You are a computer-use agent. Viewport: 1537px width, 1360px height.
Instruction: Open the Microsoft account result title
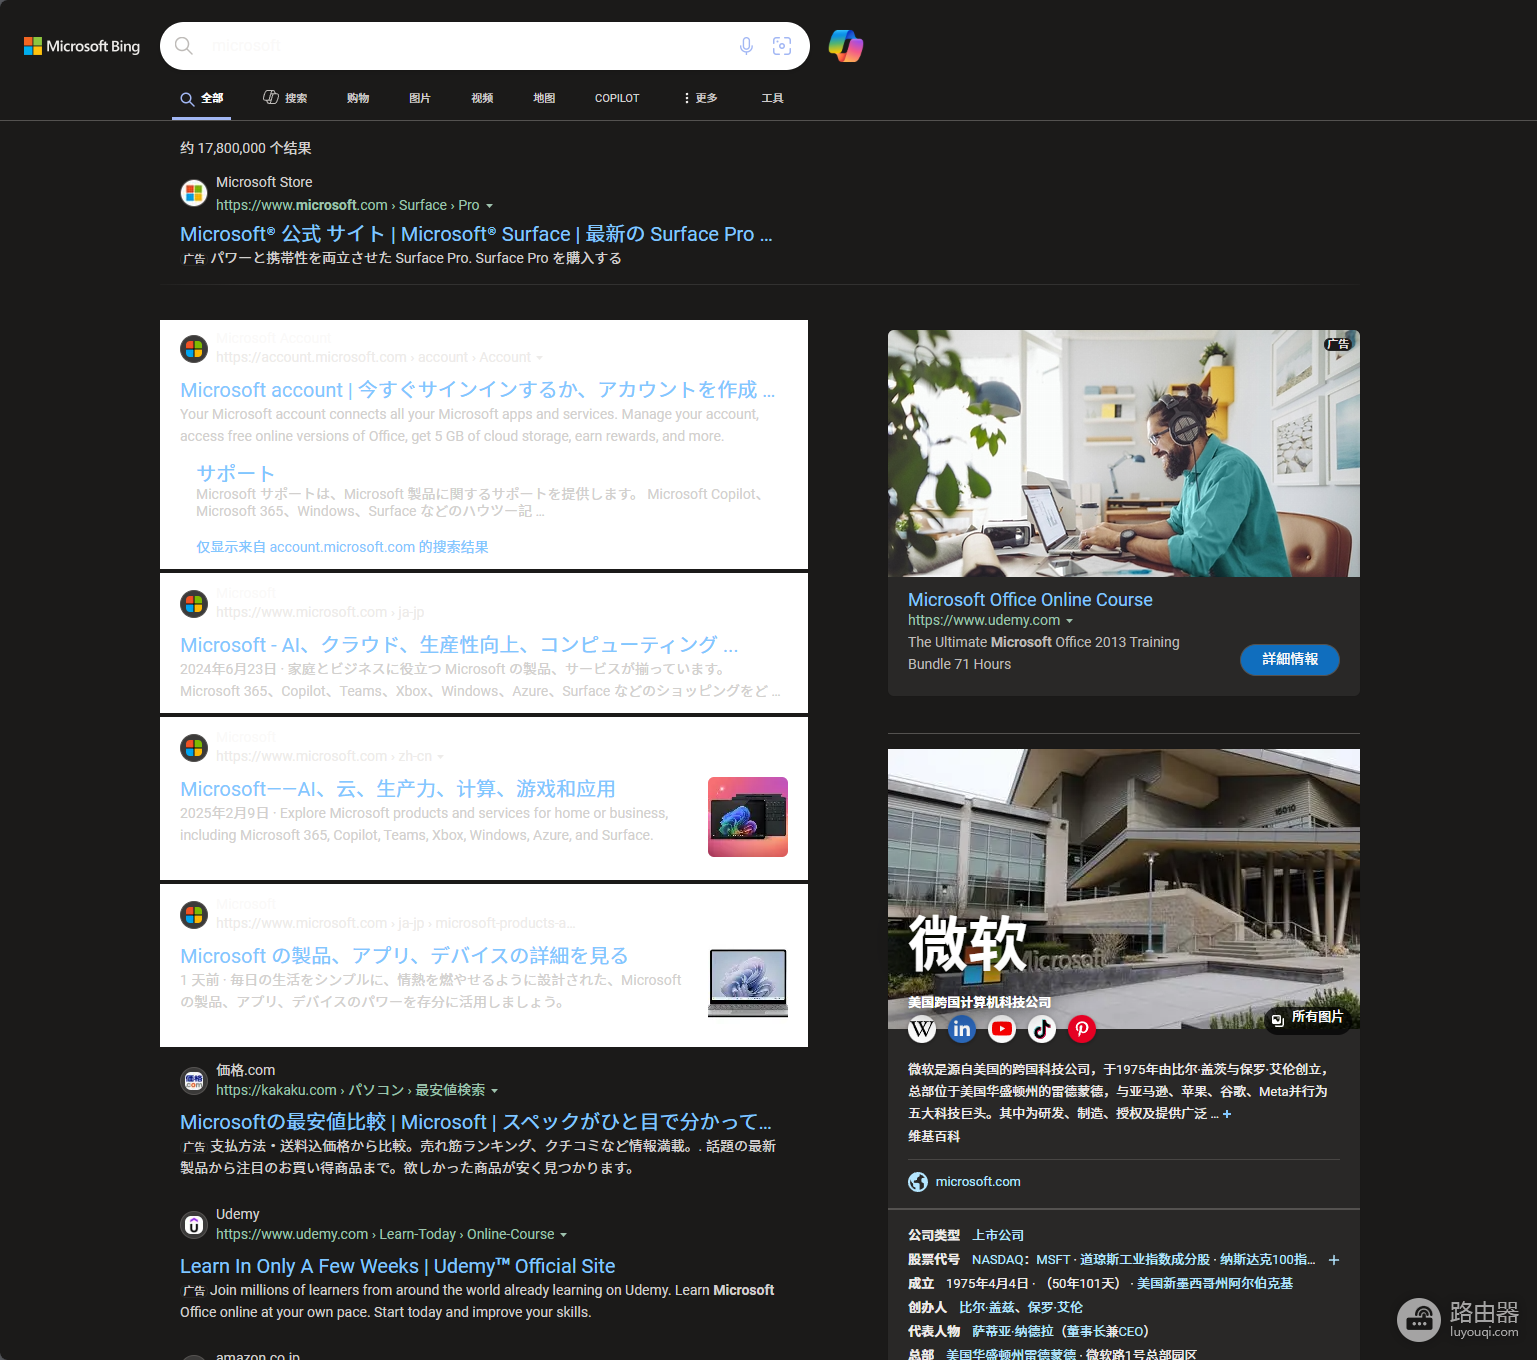pos(477,390)
